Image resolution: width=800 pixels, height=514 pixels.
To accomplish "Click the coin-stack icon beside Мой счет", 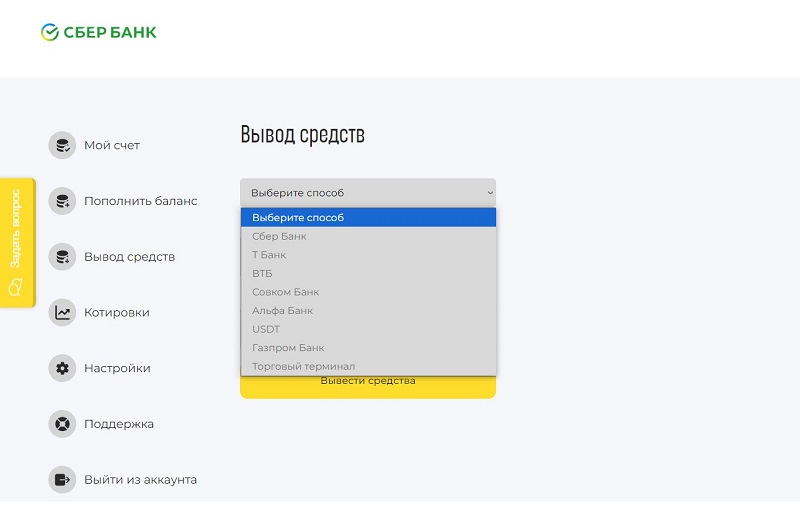I will (x=62, y=145).
